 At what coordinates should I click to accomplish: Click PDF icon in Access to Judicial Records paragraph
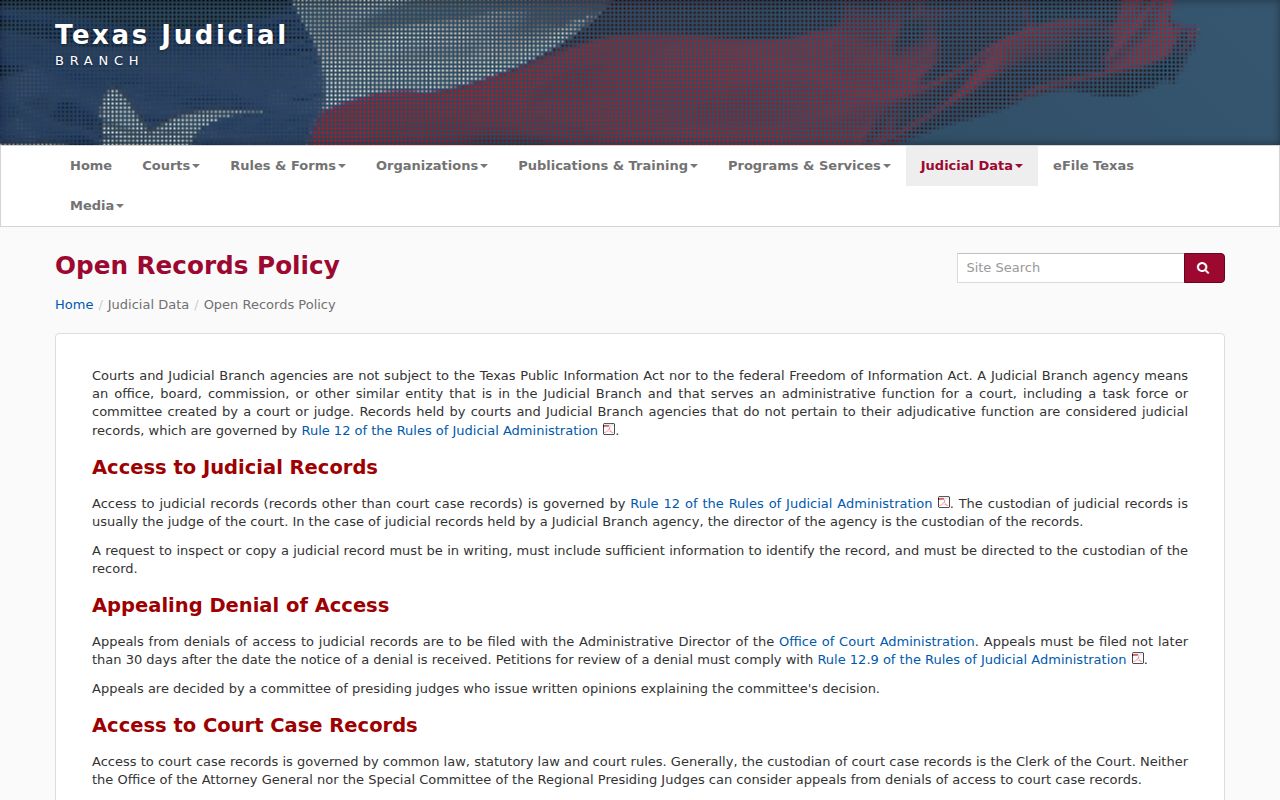pyautogui.click(x=943, y=503)
